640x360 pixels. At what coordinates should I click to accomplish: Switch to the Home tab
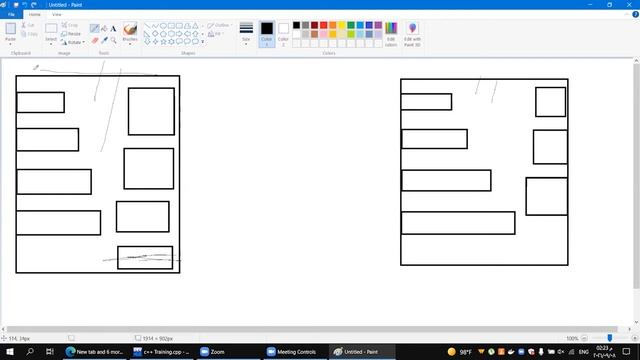pos(35,14)
